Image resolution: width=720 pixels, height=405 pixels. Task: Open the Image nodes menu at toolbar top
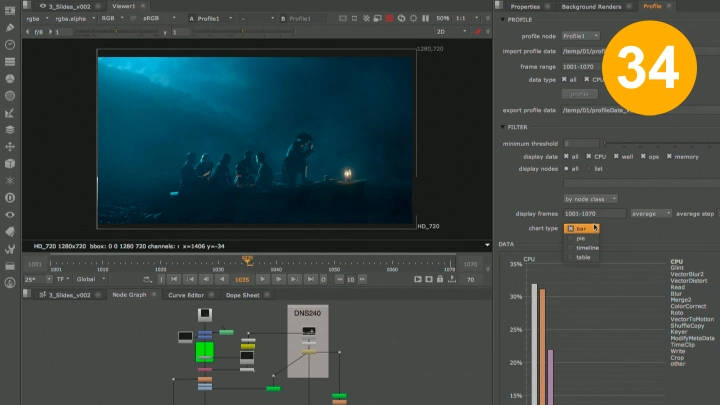(10, 11)
